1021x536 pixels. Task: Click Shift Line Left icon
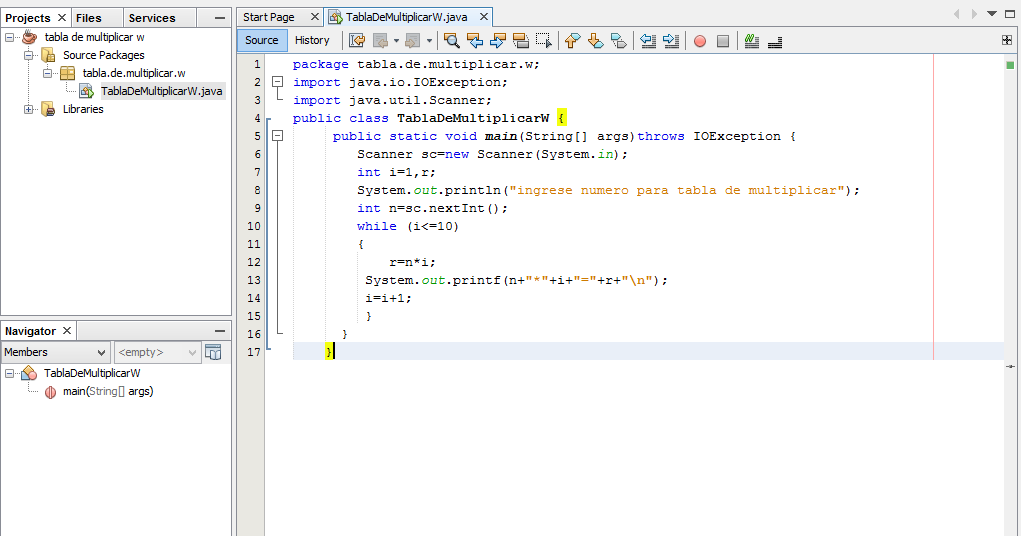pyautogui.click(x=648, y=40)
